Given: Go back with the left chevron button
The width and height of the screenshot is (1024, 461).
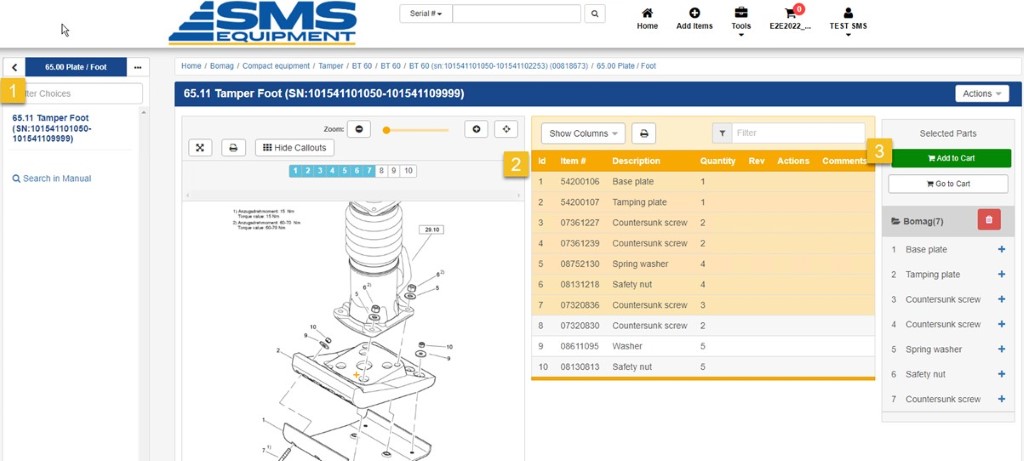Looking at the screenshot, I should click(x=14, y=67).
